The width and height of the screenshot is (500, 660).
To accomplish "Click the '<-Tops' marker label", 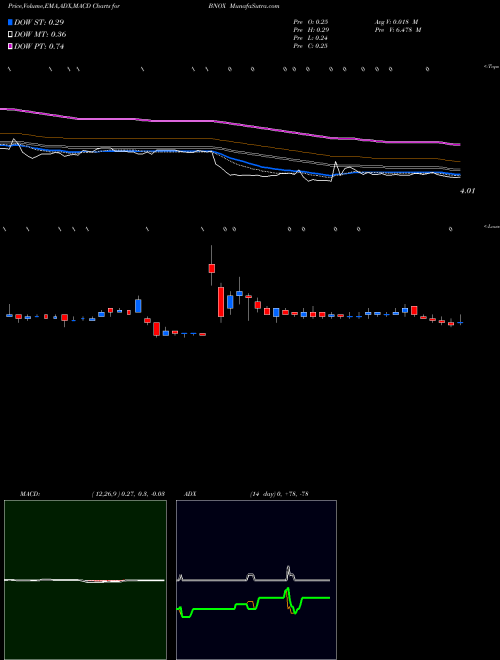I will [x=491, y=67].
